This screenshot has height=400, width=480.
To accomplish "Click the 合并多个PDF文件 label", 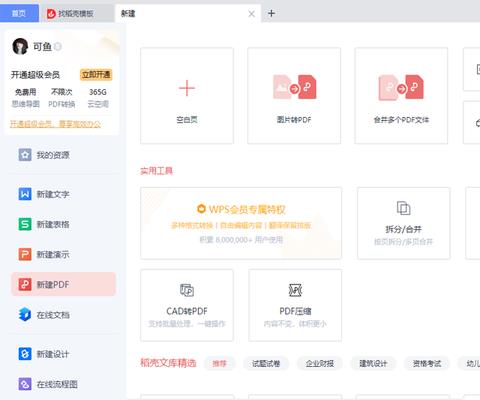I will point(401,120).
